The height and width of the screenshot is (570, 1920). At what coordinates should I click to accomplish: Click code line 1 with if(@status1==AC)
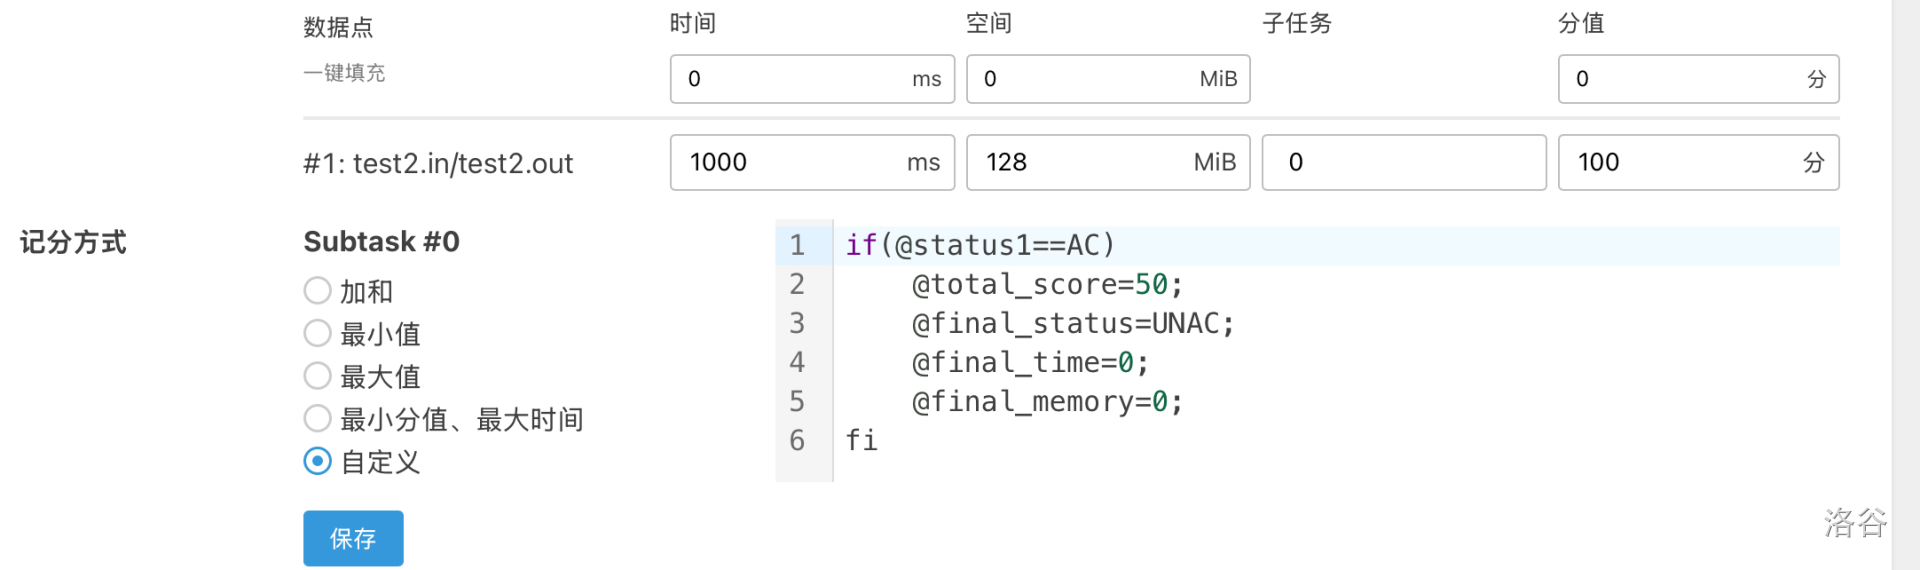point(980,245)
